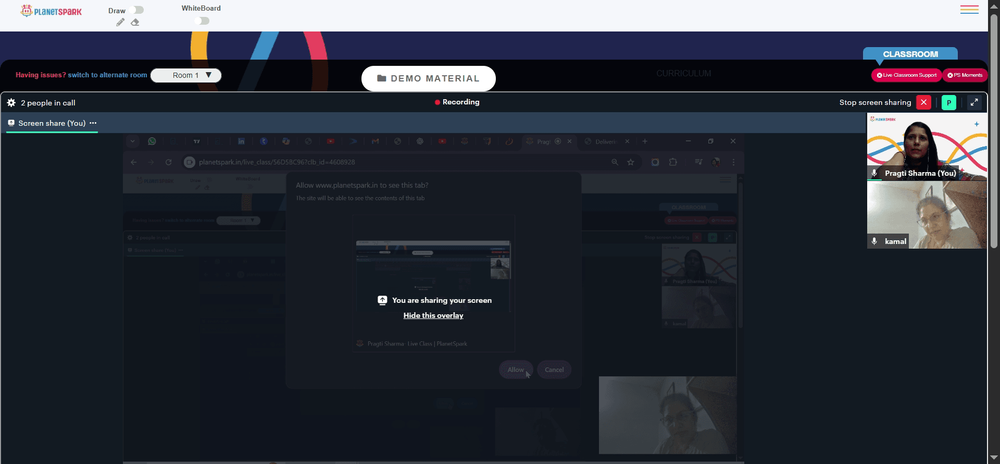This screenshot has height=464, width=1000.
Task: Click kamal's video tile
Action: pyautogui.click(x=926, y=215)
